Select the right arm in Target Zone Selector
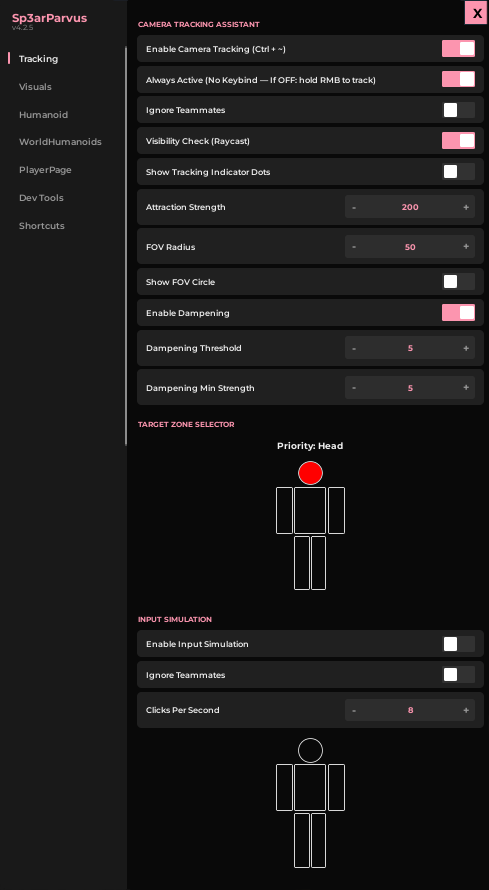The image size is (489, 890). 336,510
